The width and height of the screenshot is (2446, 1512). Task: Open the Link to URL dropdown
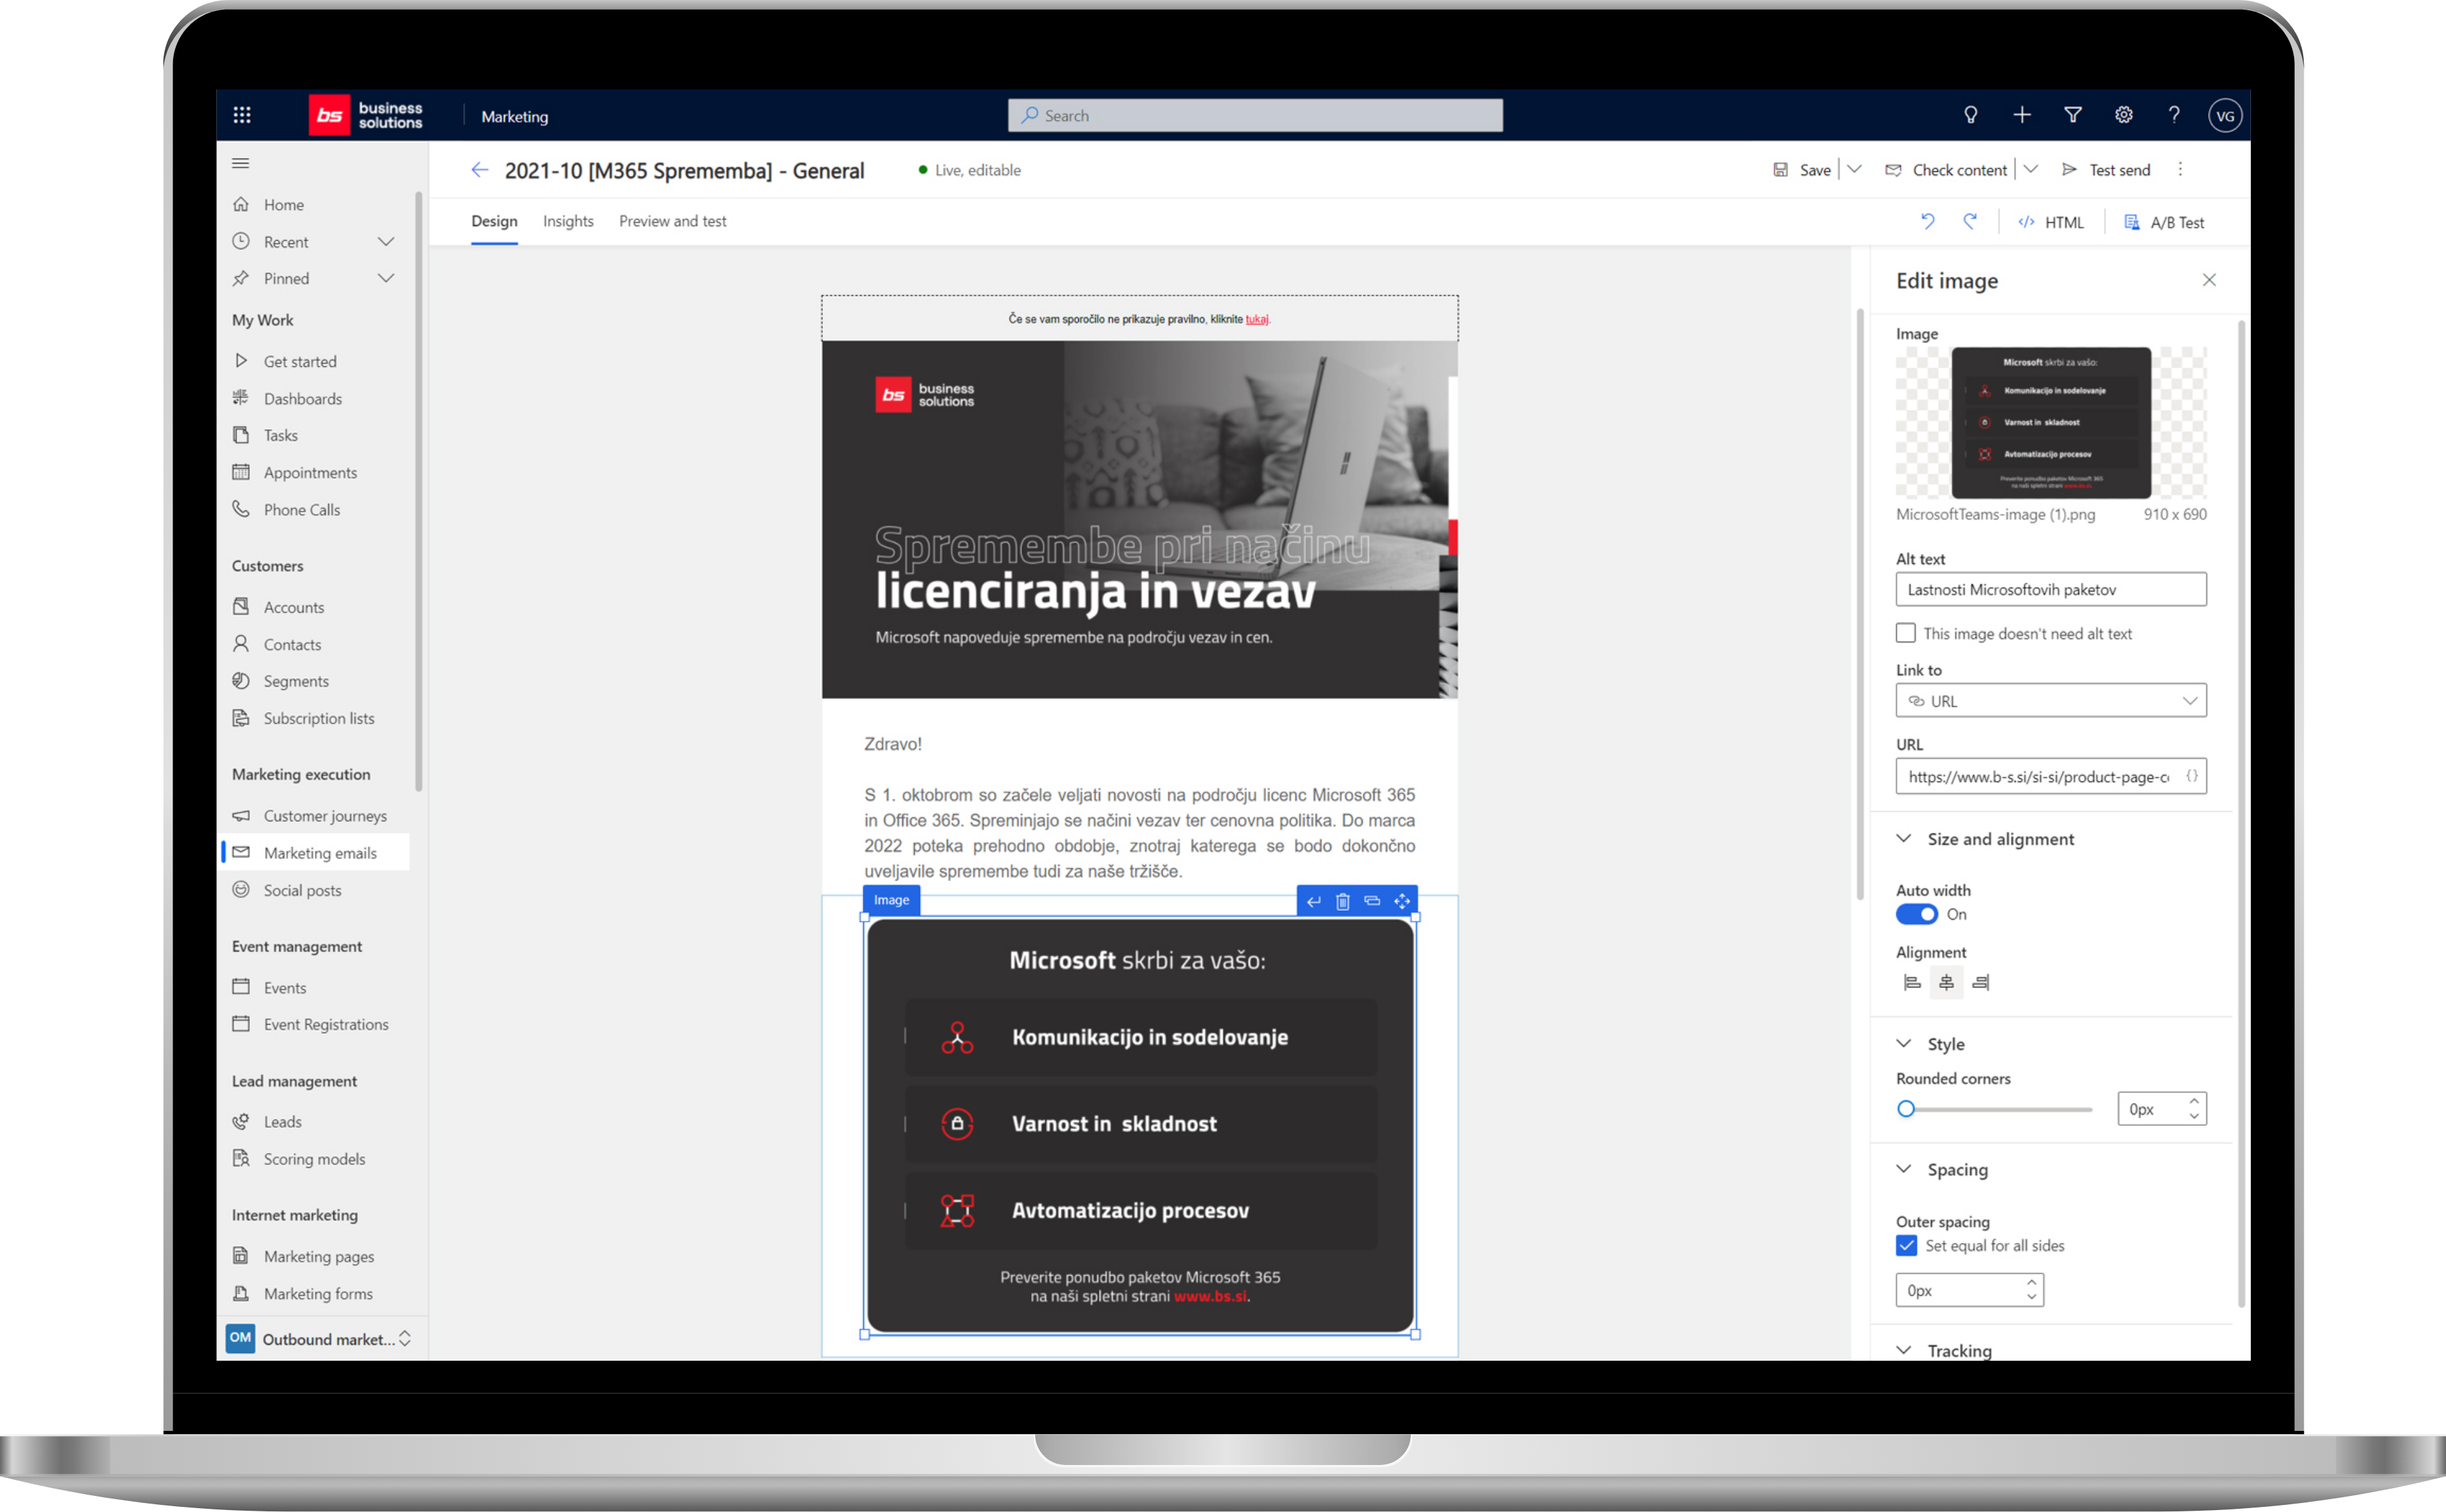tap(2050, 700)
